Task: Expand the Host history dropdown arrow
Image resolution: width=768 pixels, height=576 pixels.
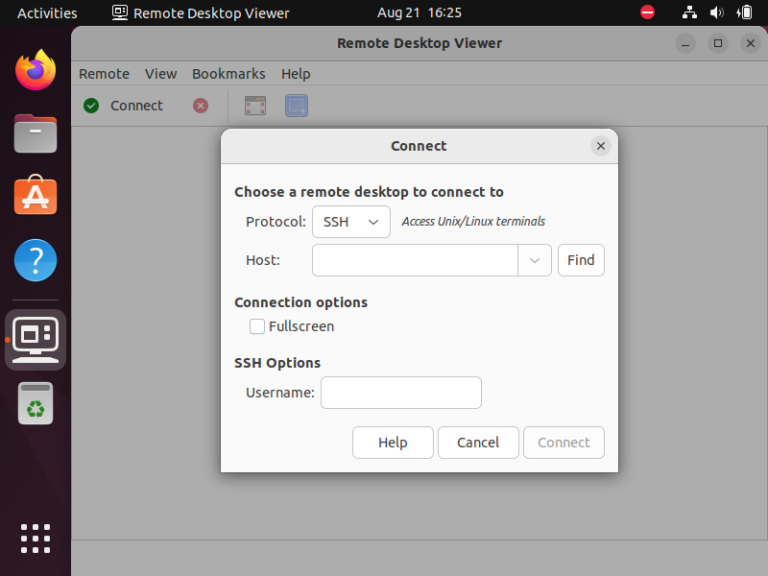Action: 534,260
